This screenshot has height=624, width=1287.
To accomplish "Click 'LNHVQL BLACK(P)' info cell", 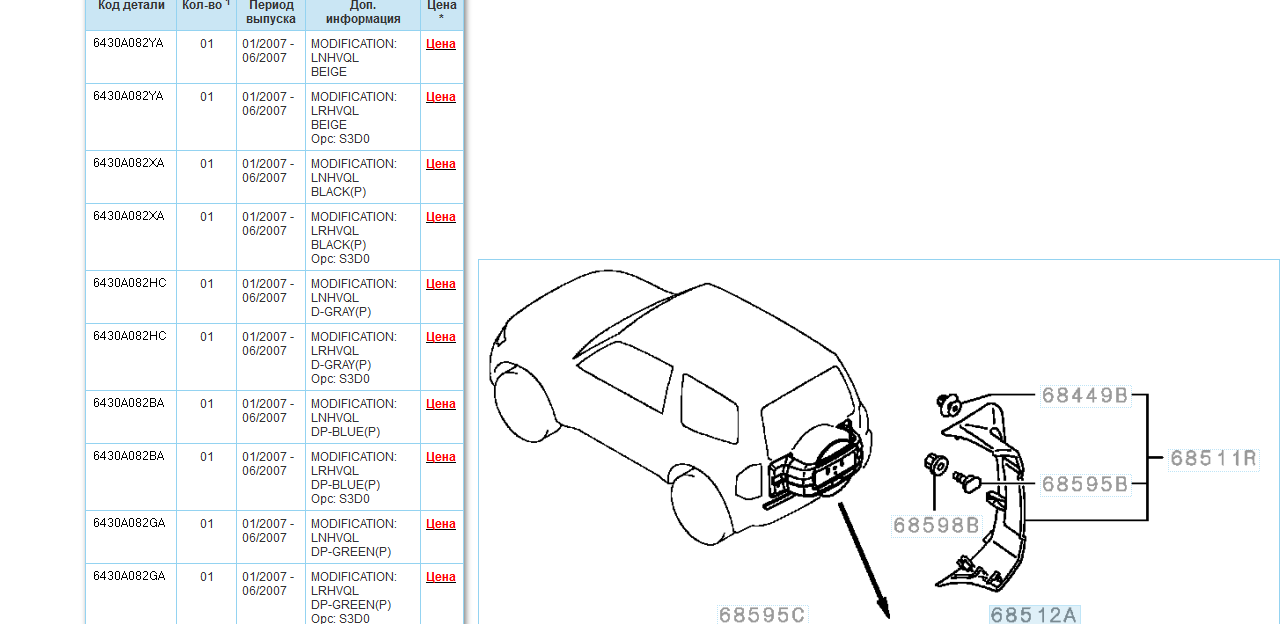I will point(363,178).
